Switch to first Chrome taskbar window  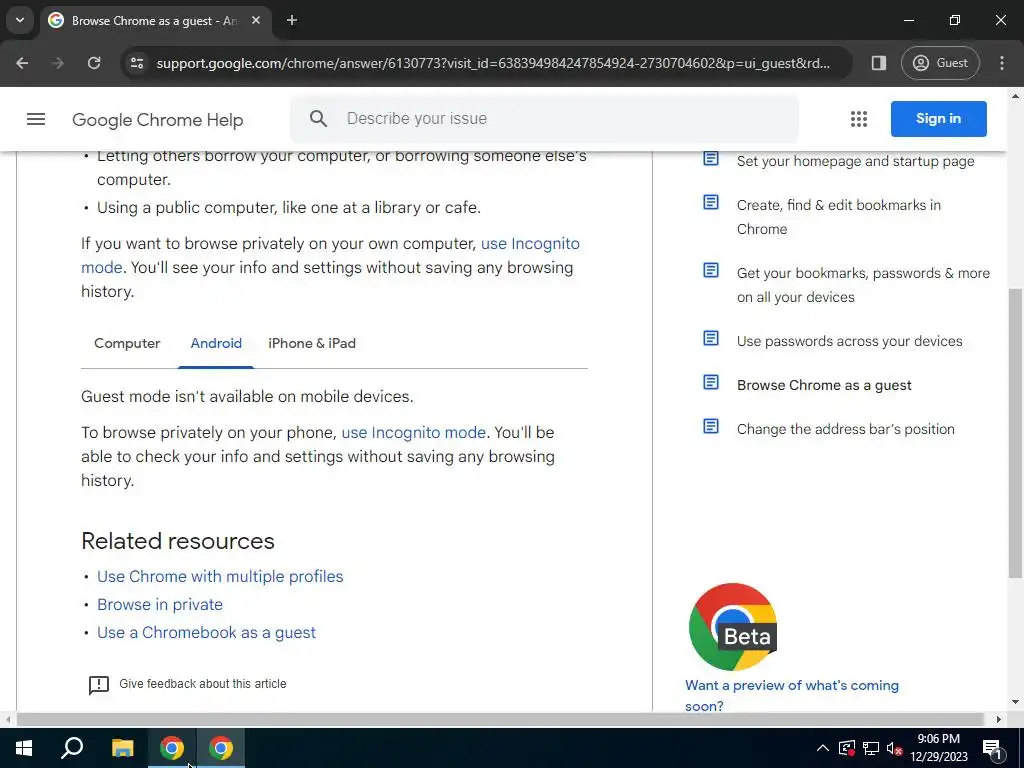click(x=172, y=748)
